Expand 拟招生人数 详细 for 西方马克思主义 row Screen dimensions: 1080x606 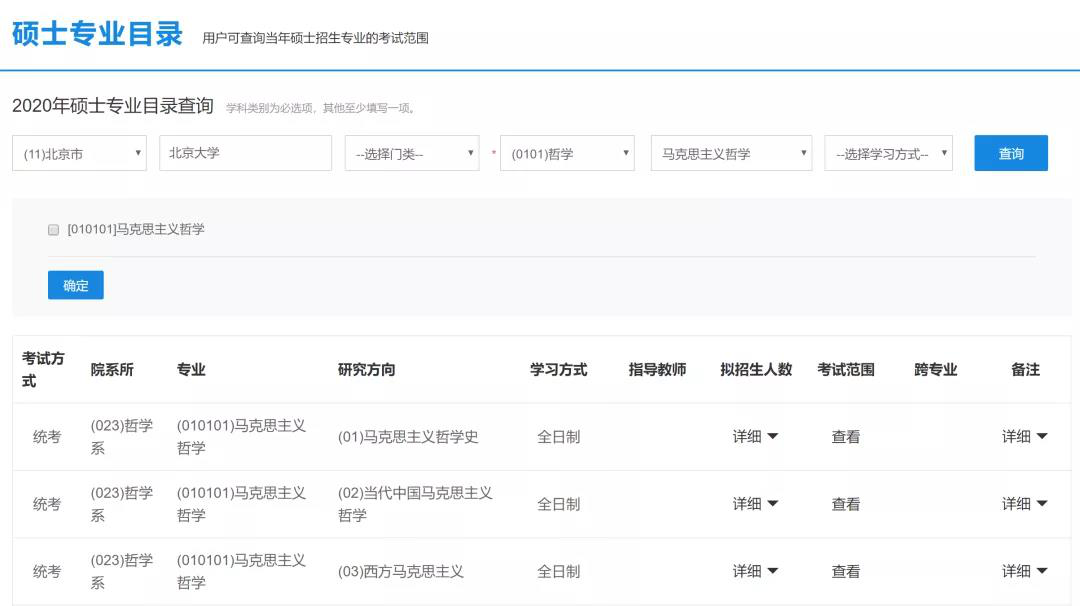[755, 571]
